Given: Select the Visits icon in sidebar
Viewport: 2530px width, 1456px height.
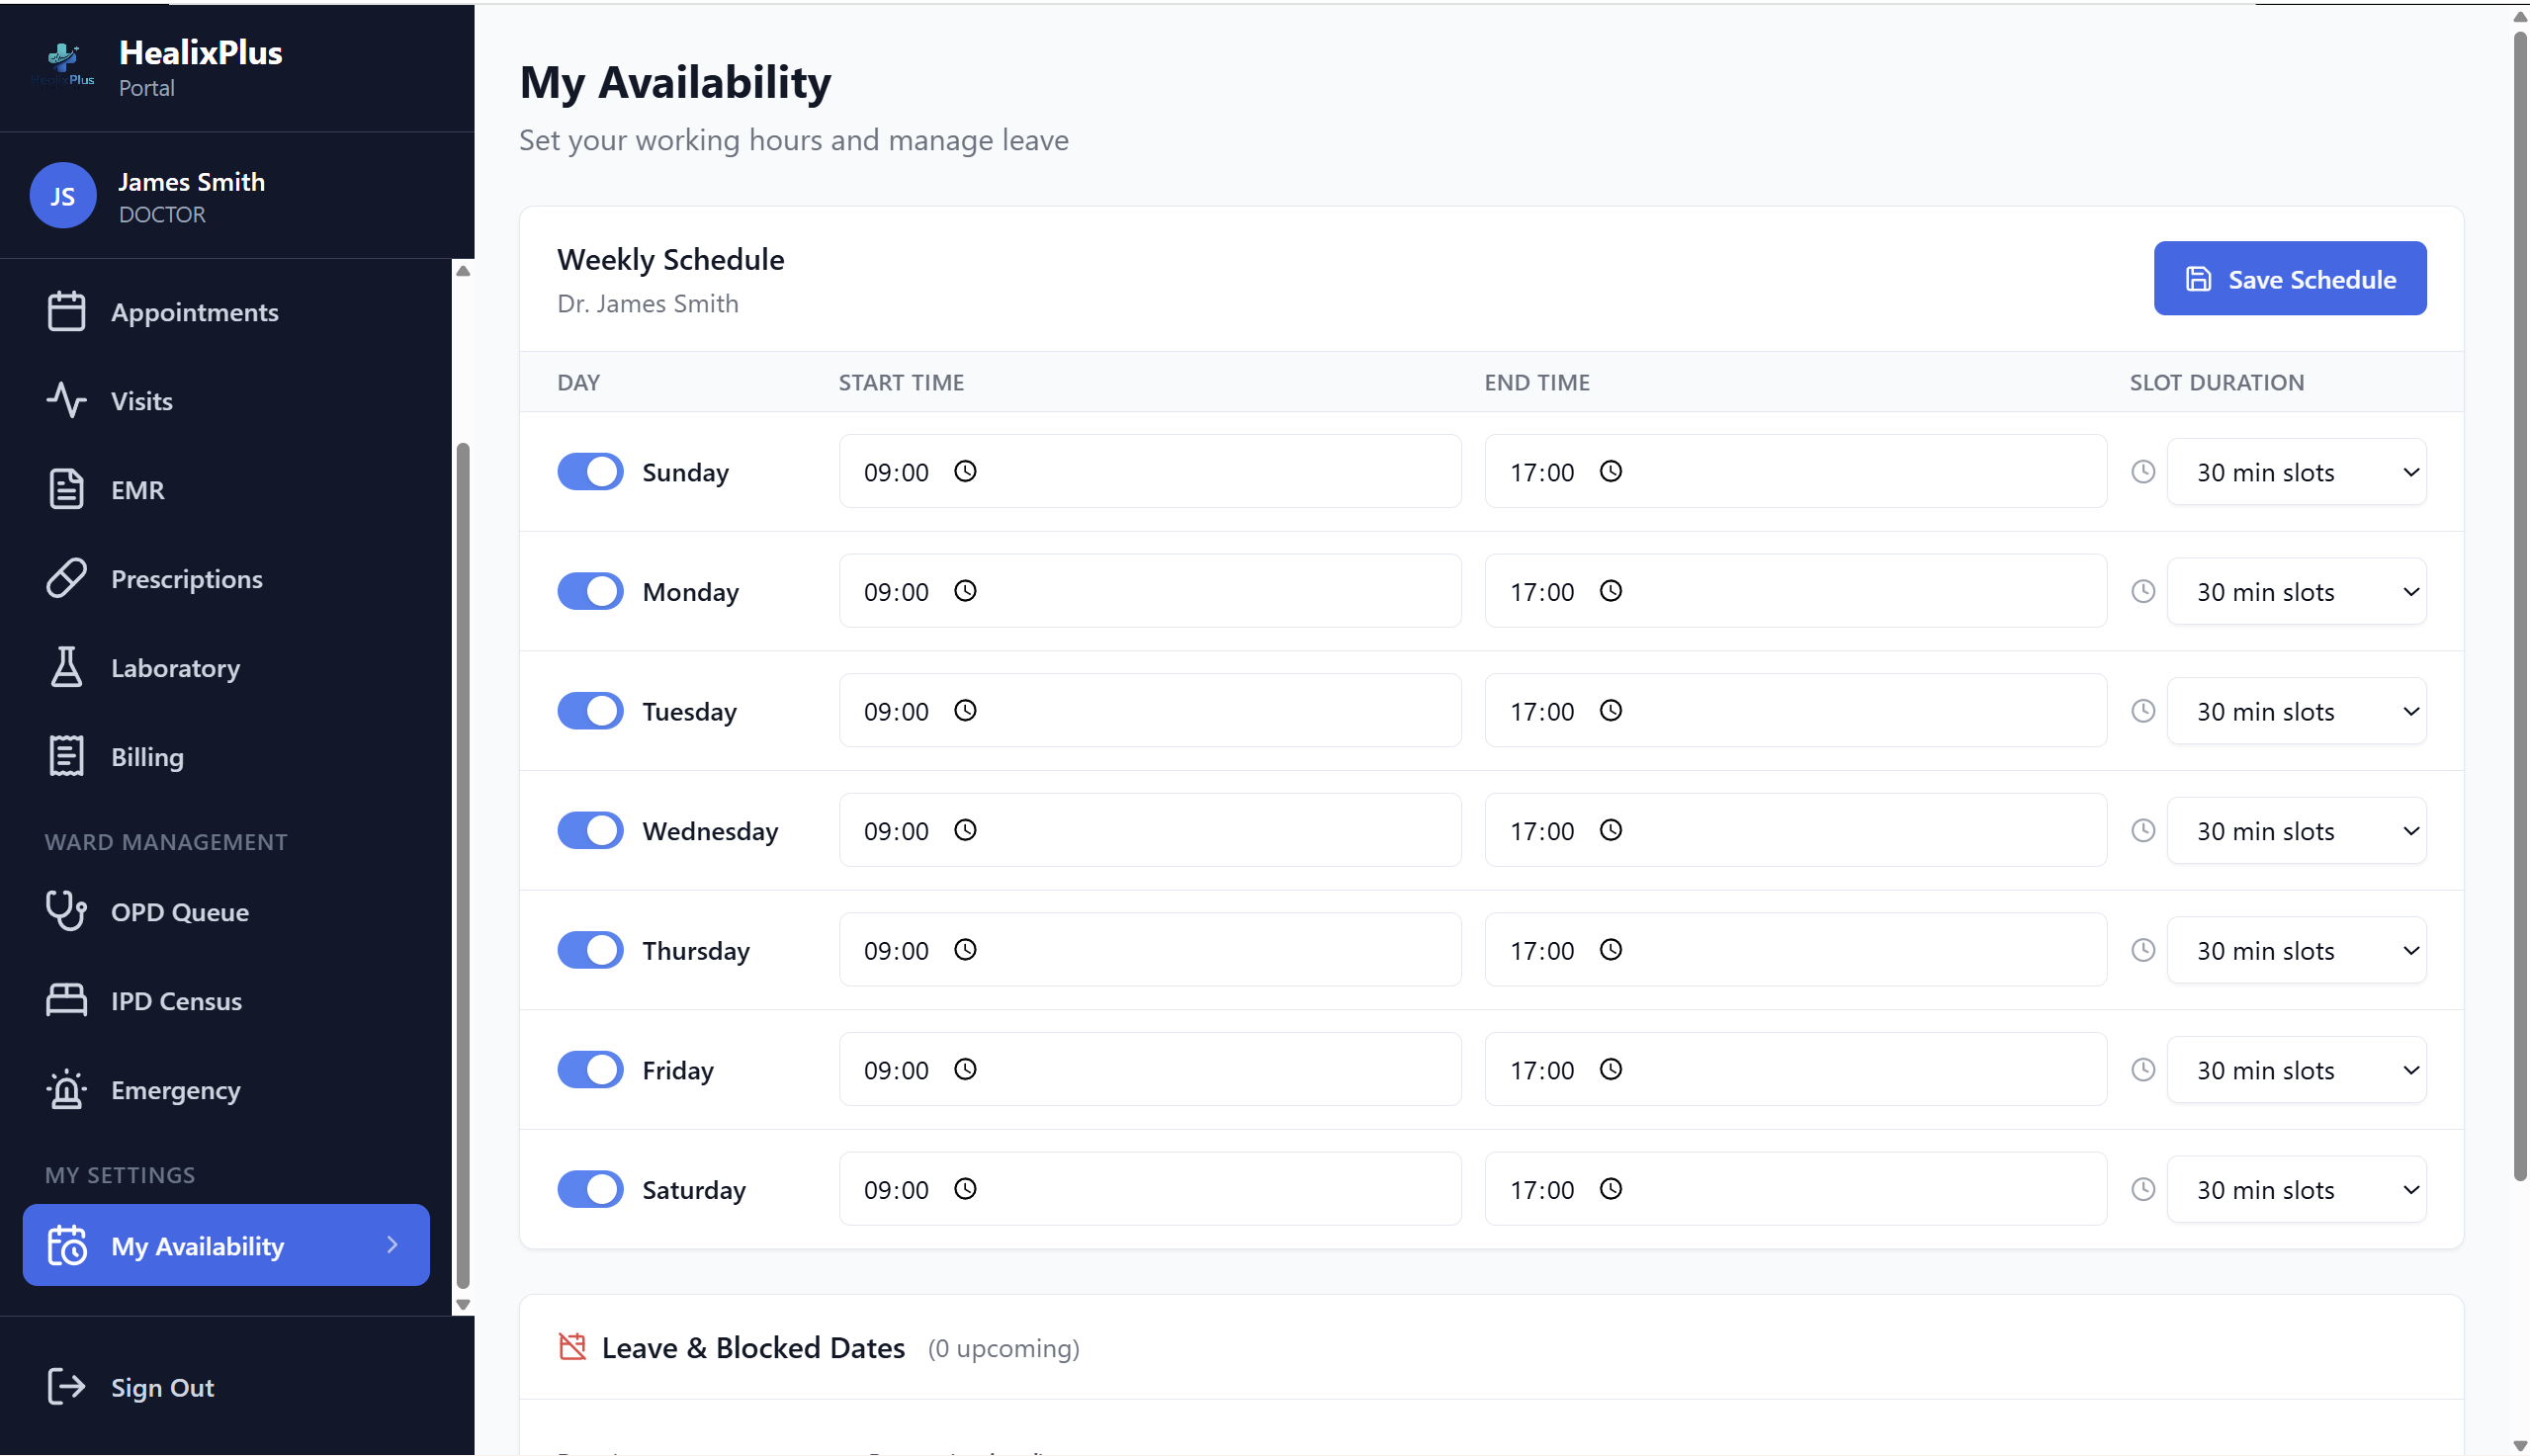Looking at the screenshot, I should (x=65, y=400).
